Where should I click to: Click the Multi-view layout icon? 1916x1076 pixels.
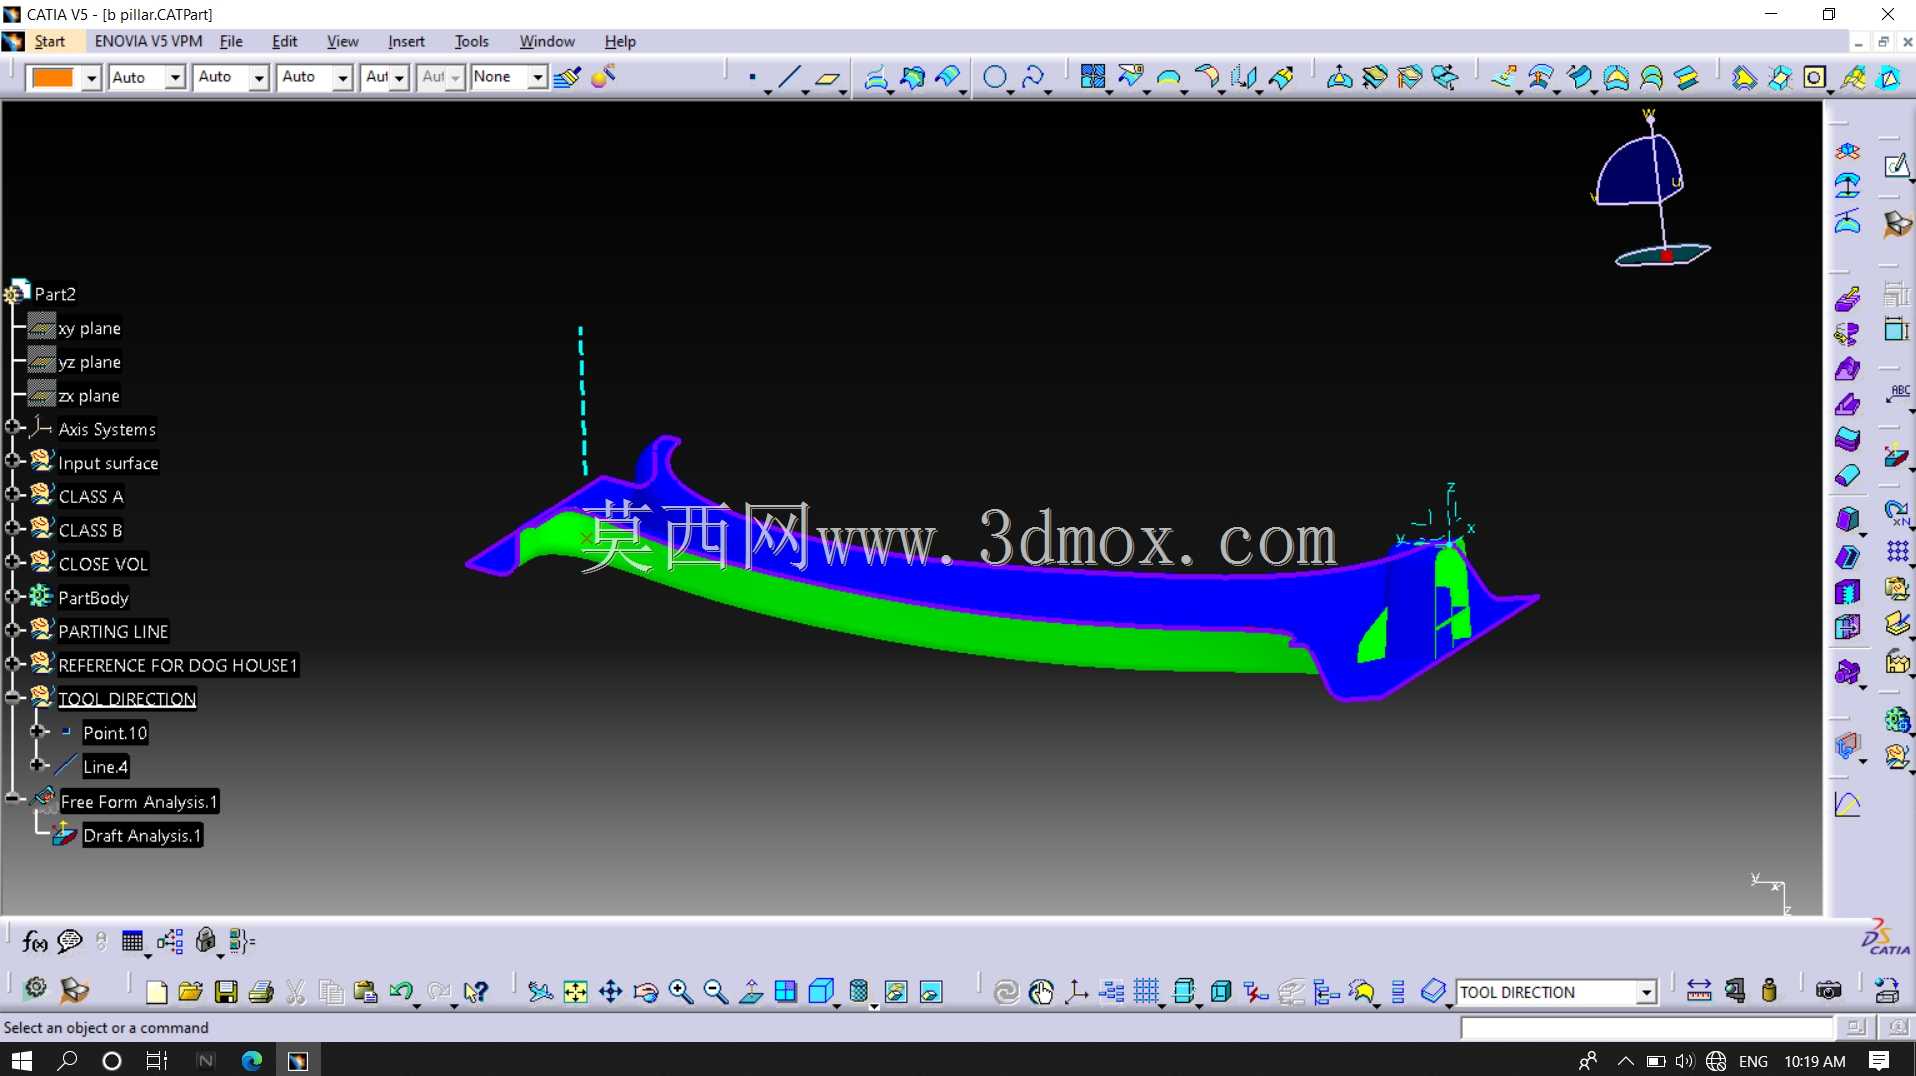[786, 991]
